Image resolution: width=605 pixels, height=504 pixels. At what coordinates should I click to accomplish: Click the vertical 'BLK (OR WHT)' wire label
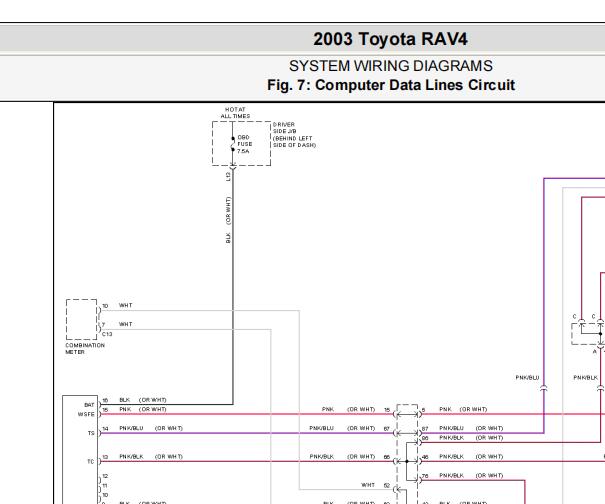tap(228, 220)
